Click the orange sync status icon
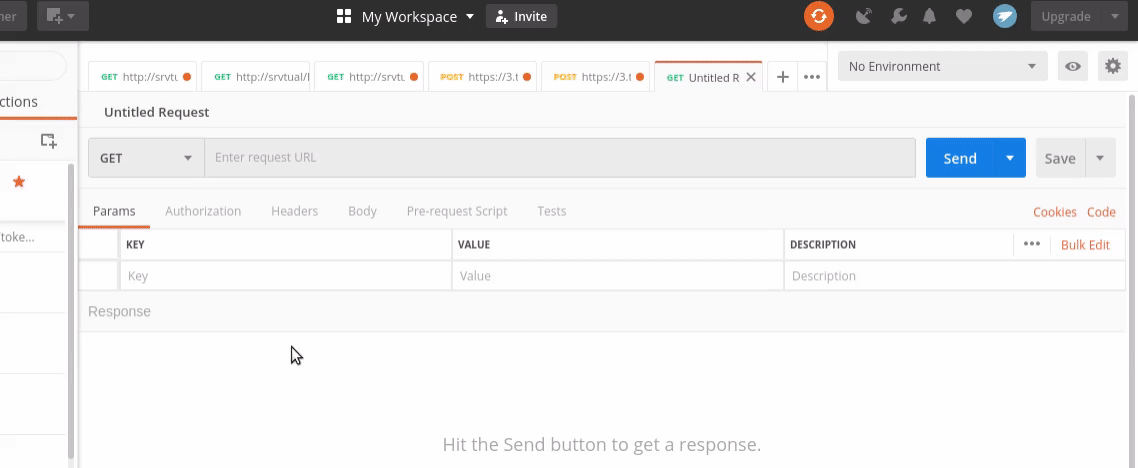The image size is (1138, 468). [x=819, y=16]
